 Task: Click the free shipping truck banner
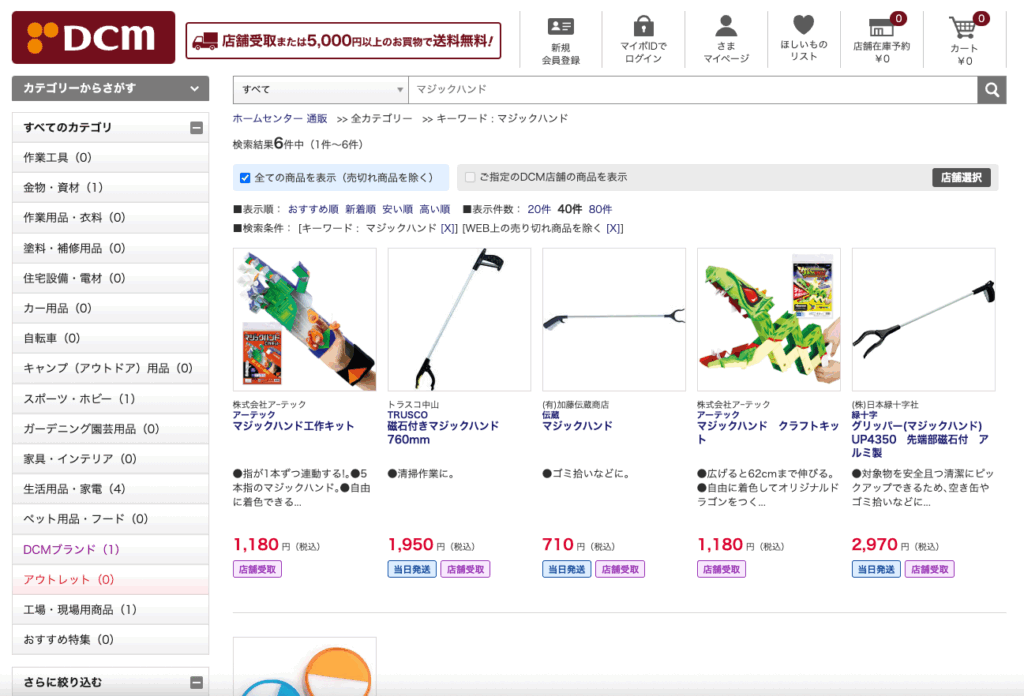pyautogui.click(x=344, y=41)
